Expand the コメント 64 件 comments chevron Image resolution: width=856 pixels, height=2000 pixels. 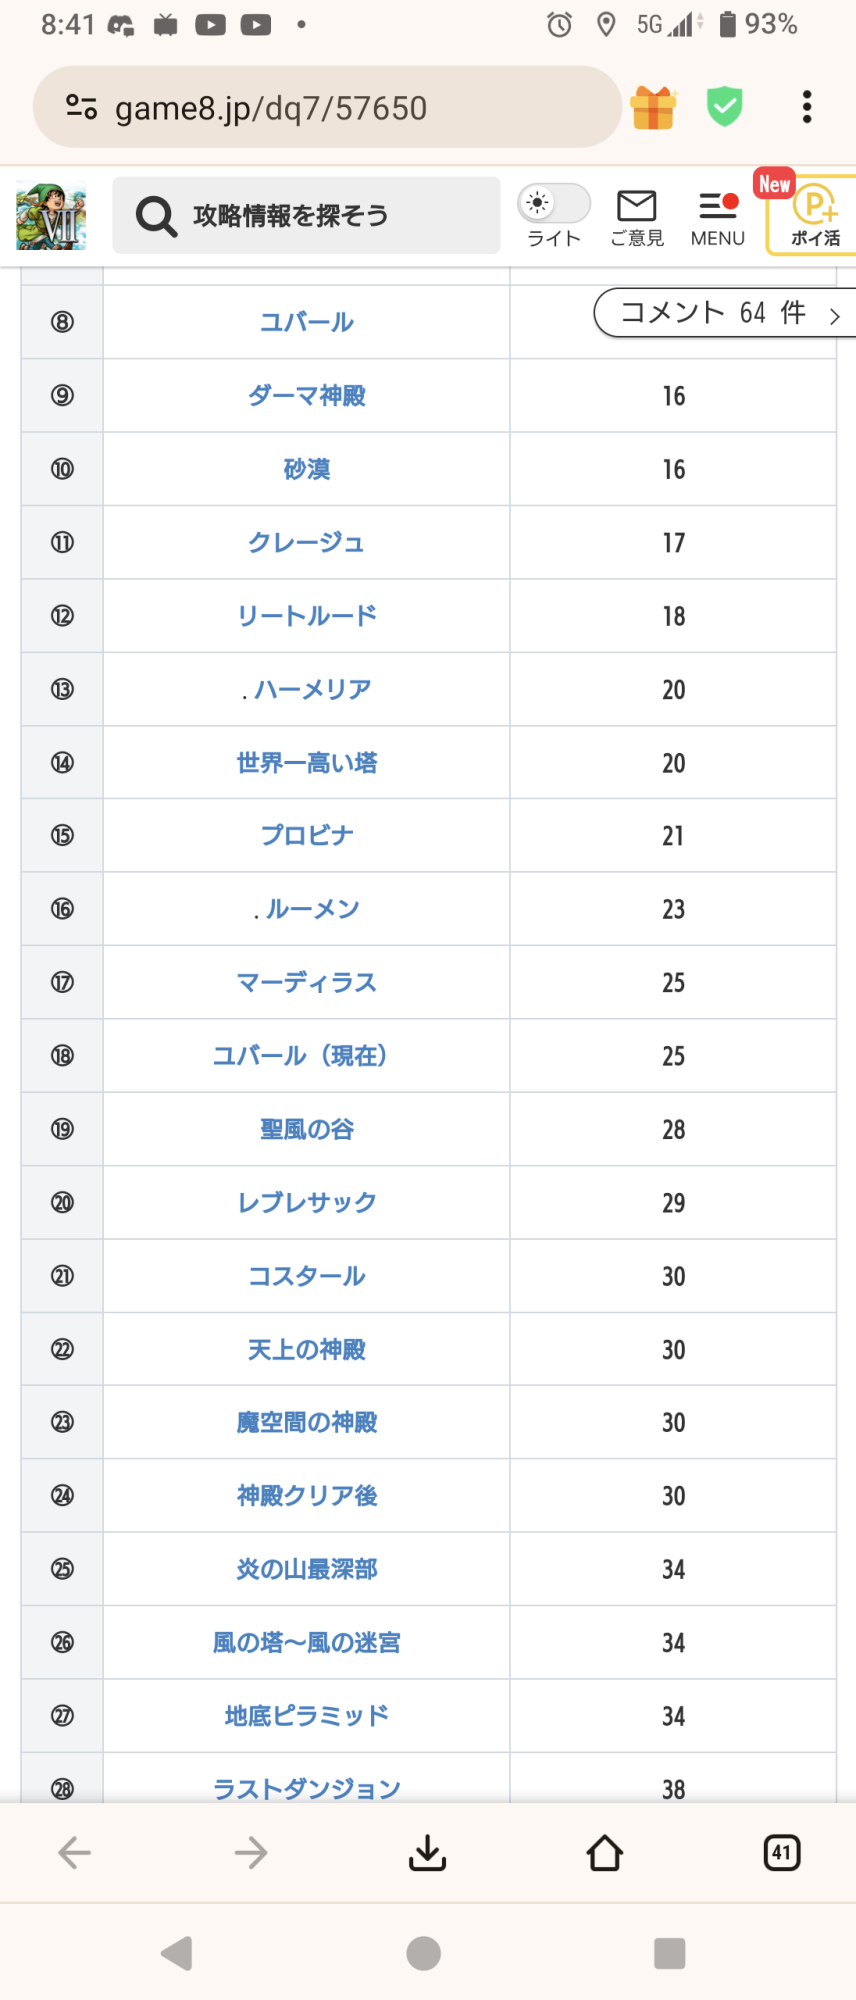tap(834, 316)
